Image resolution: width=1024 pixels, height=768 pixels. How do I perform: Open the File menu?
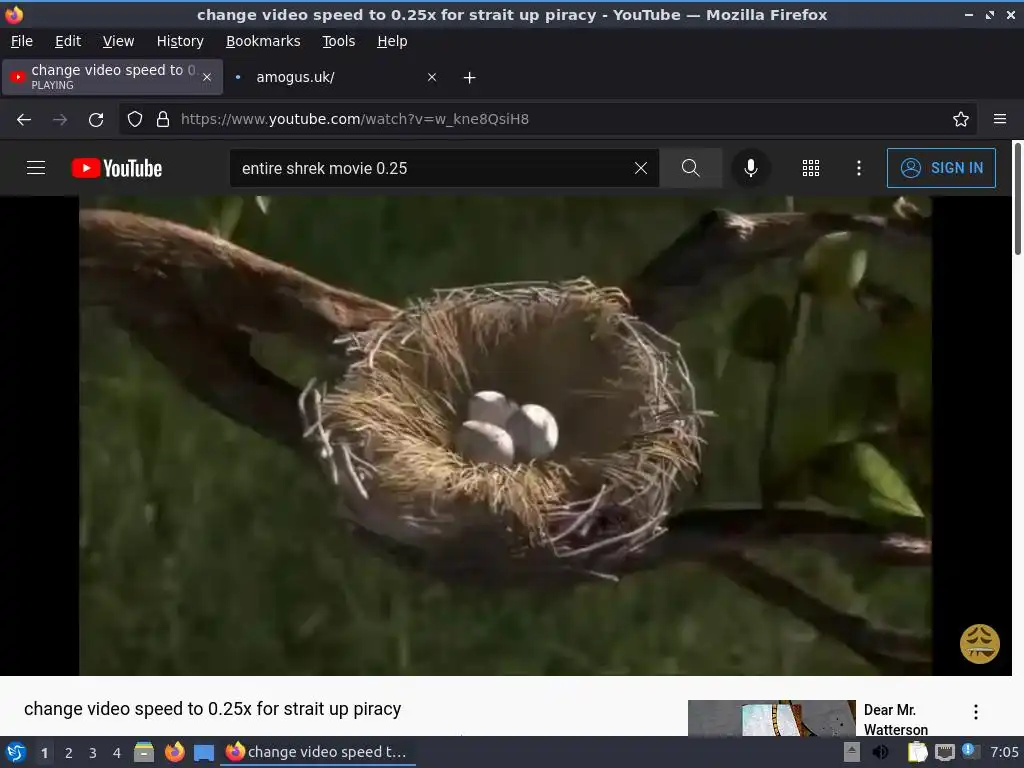point(22,41)
